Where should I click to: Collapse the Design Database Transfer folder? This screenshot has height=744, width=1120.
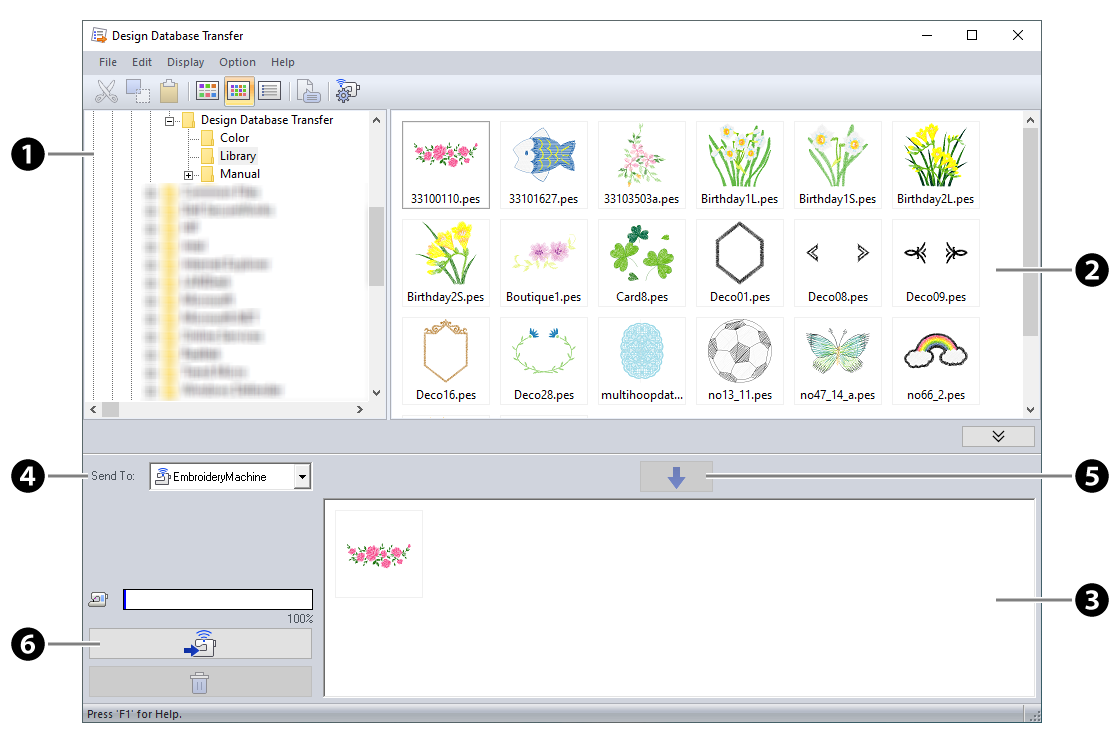tap(171, 119)
